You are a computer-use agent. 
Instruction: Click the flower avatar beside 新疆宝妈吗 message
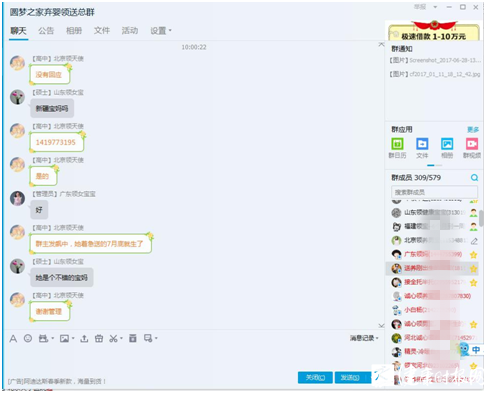pos(17,97)
